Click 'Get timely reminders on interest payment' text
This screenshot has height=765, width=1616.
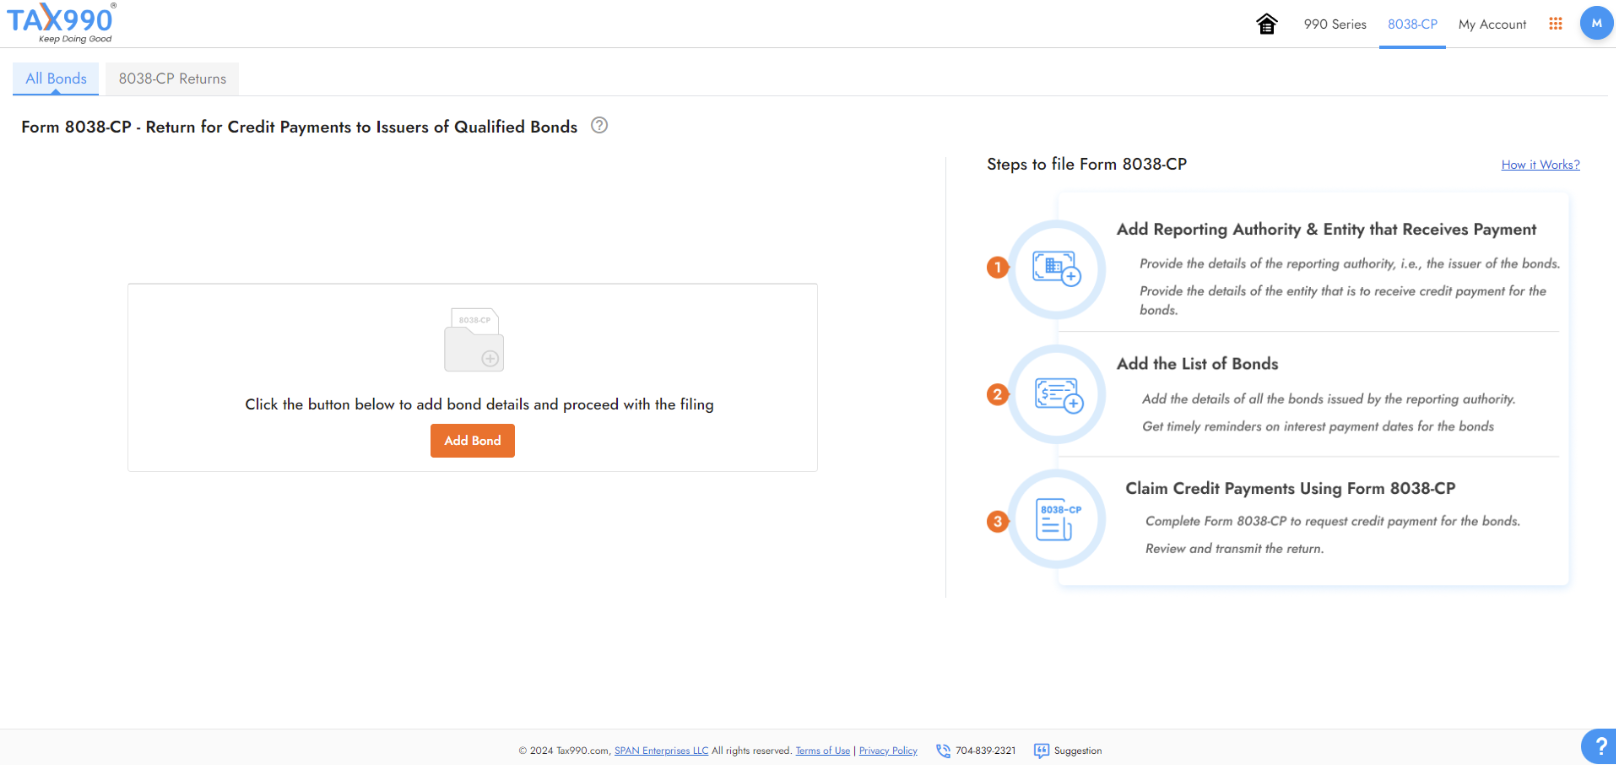coord(1318,427)
